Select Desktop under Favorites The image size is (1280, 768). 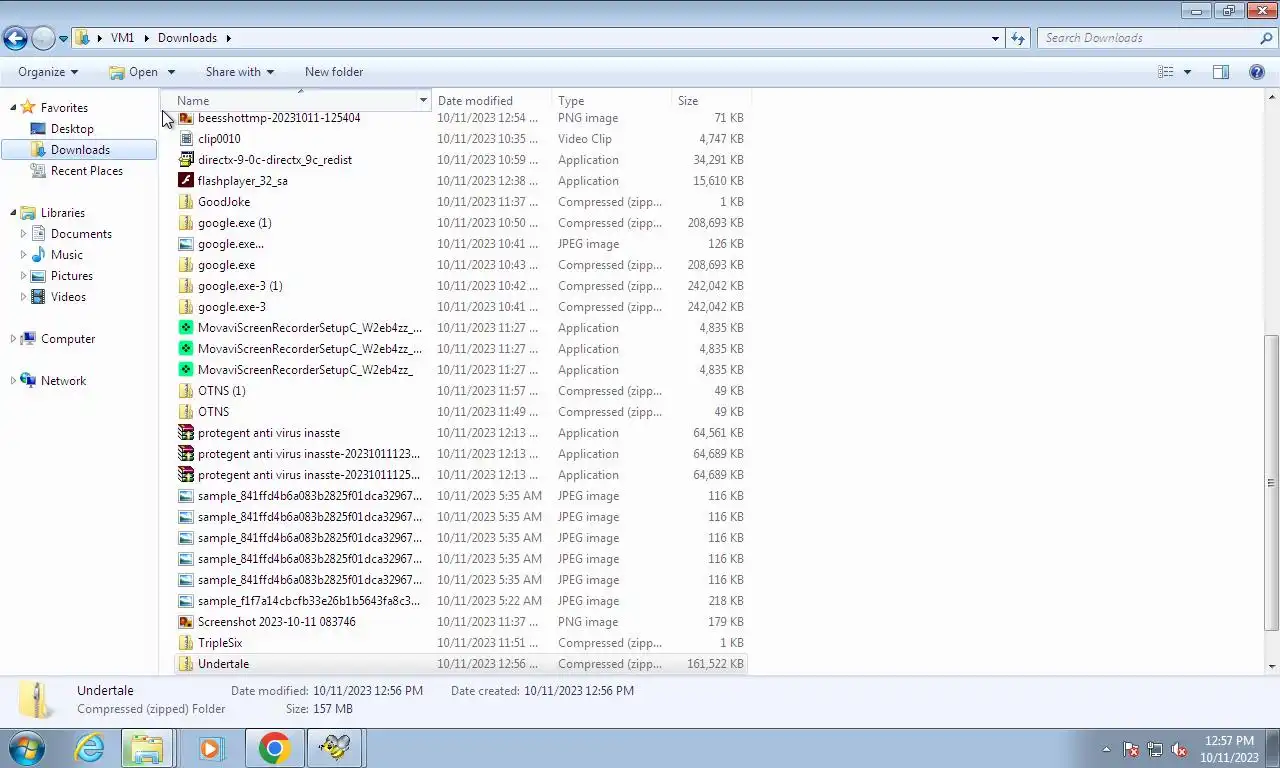72,129
